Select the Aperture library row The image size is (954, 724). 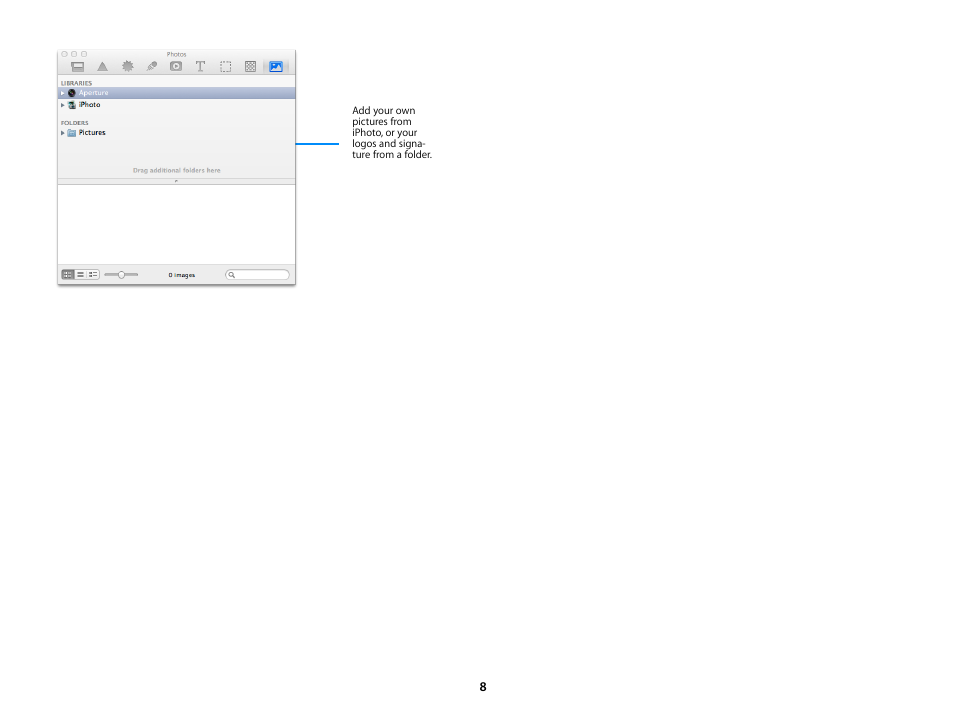pyautogui.click(x=176, y=93)
